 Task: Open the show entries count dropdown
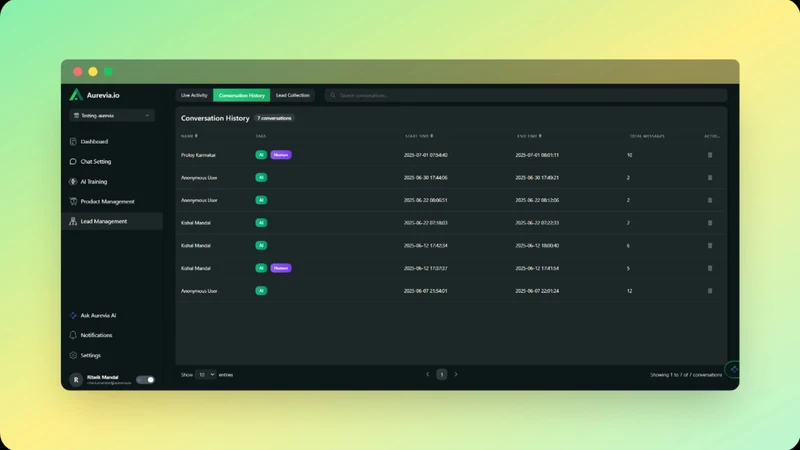(x=205, y=374)
